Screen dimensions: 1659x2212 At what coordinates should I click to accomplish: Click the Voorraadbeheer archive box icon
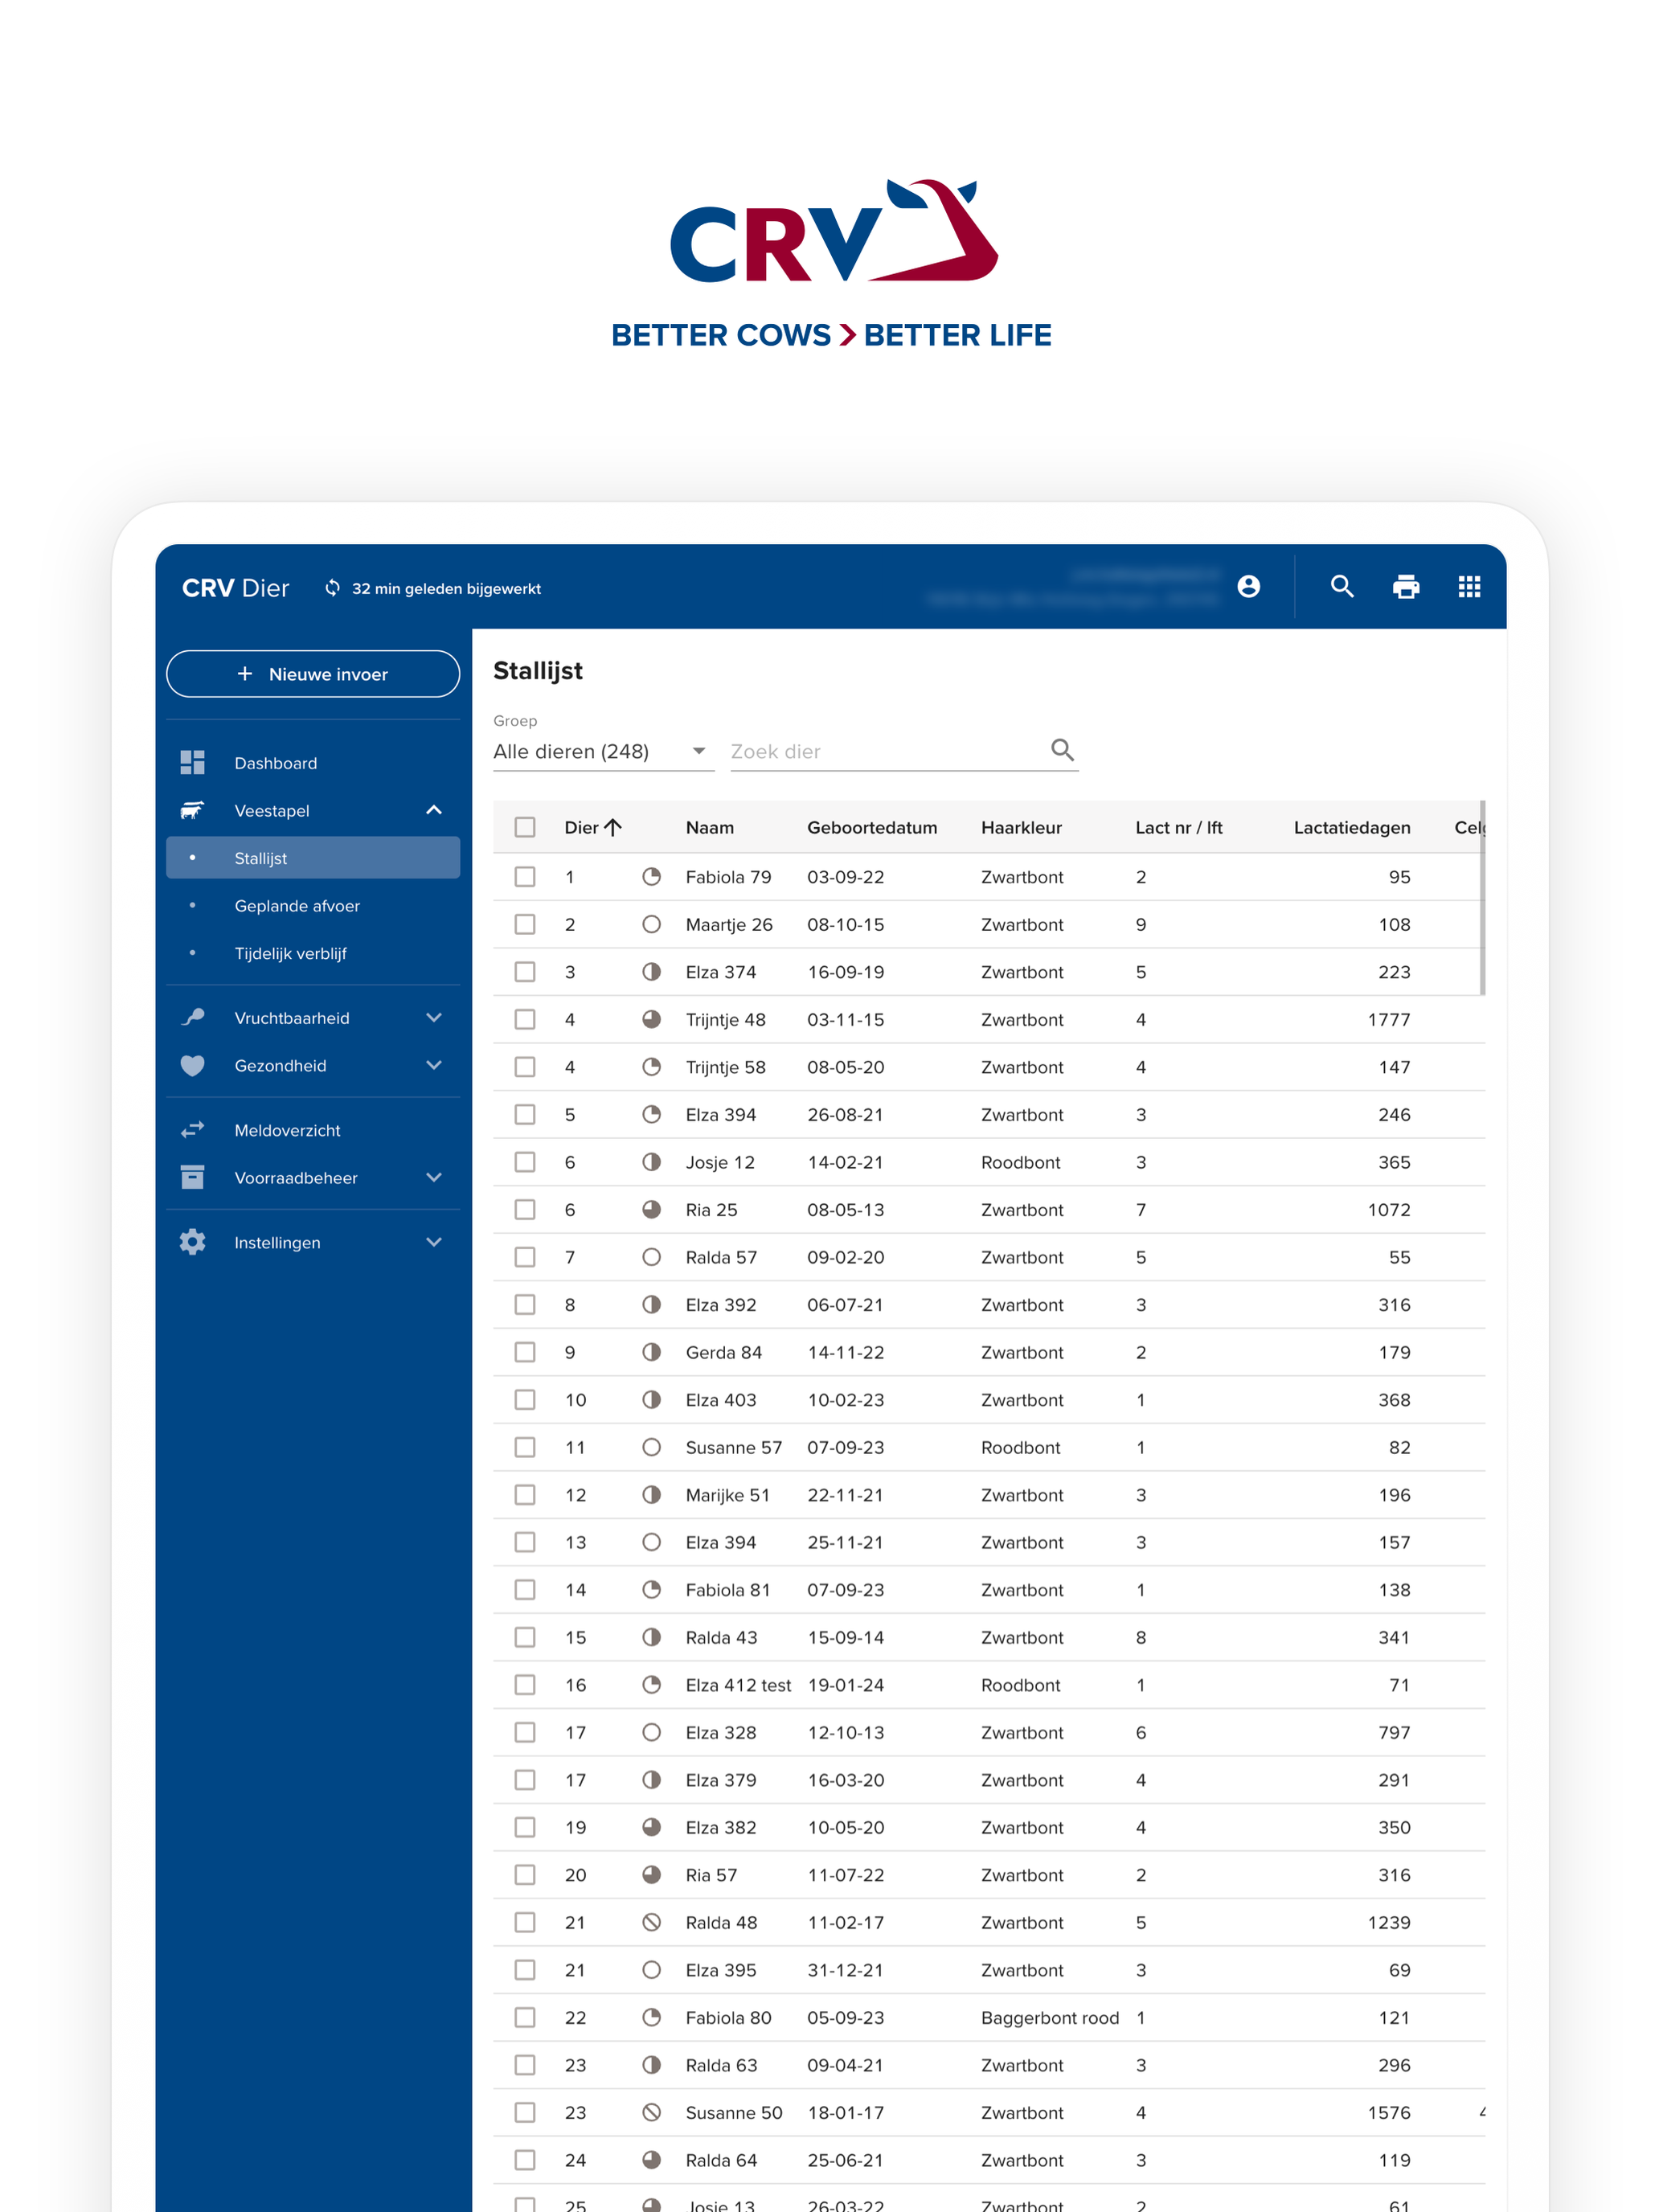[192, 1178]
